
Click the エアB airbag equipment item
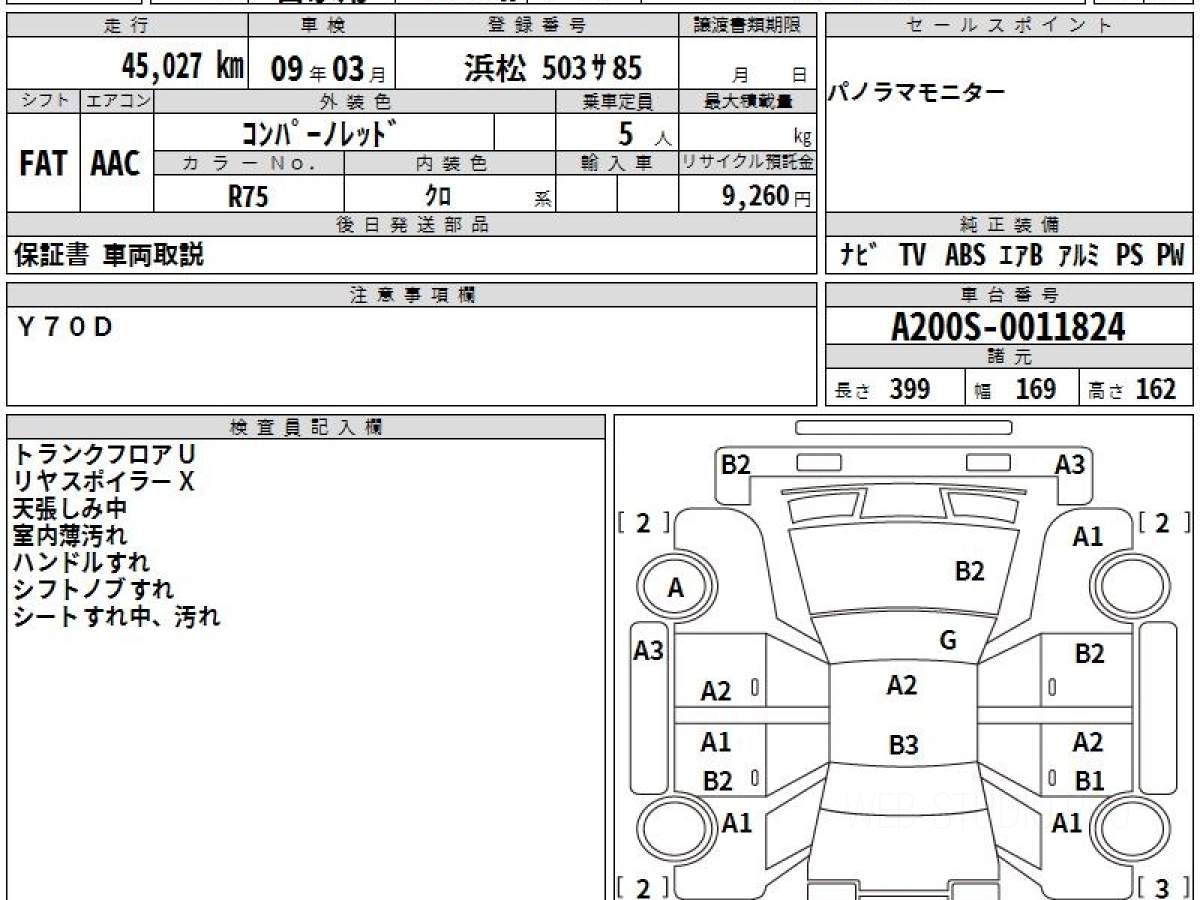(1020, 255)
